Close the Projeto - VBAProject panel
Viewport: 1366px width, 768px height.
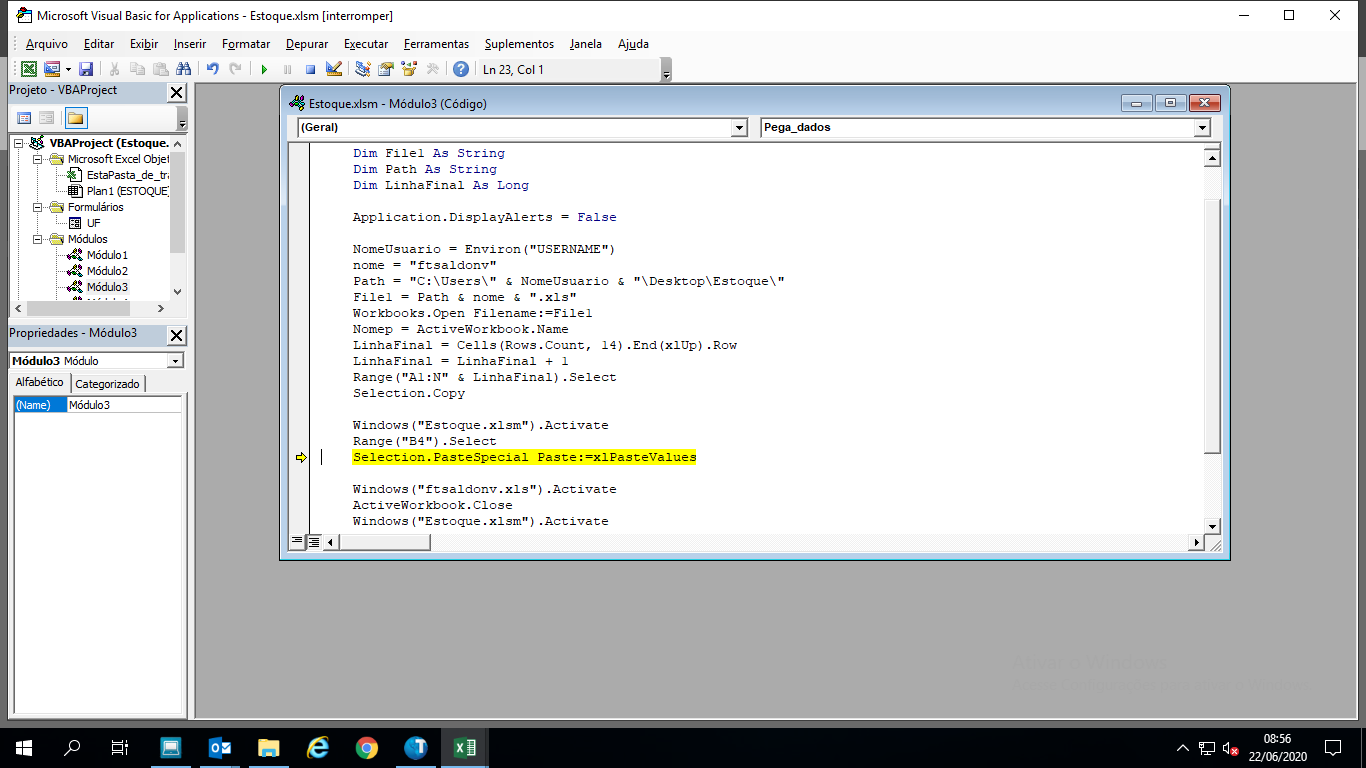pos(176,92)
